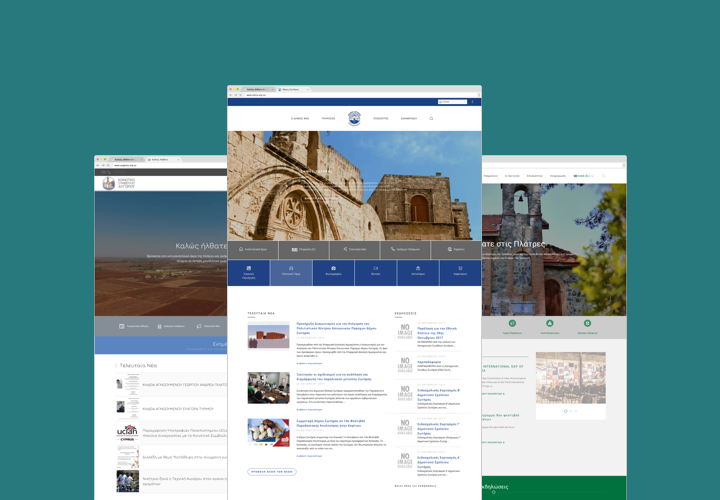Open 'Ο ΔΗΜΟΣ ΜΑΣ' menu in center site
Image resolution: width=720 pixels, height=500 pixels.
pos(300,118)
